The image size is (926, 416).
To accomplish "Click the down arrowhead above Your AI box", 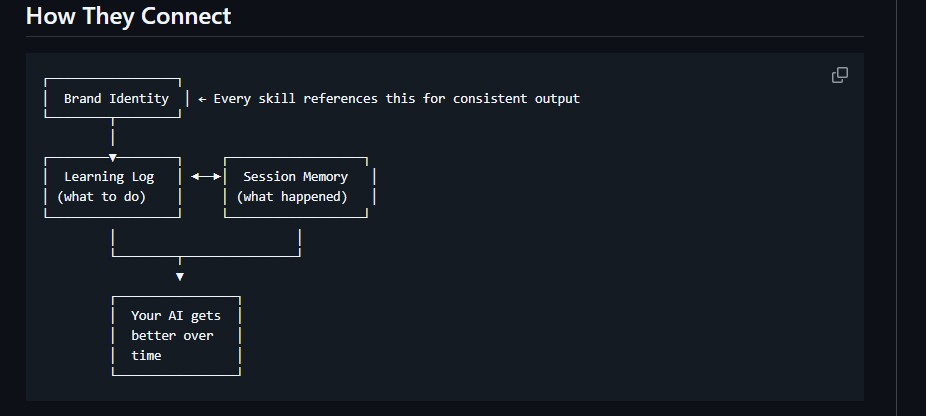I will 180,277.
